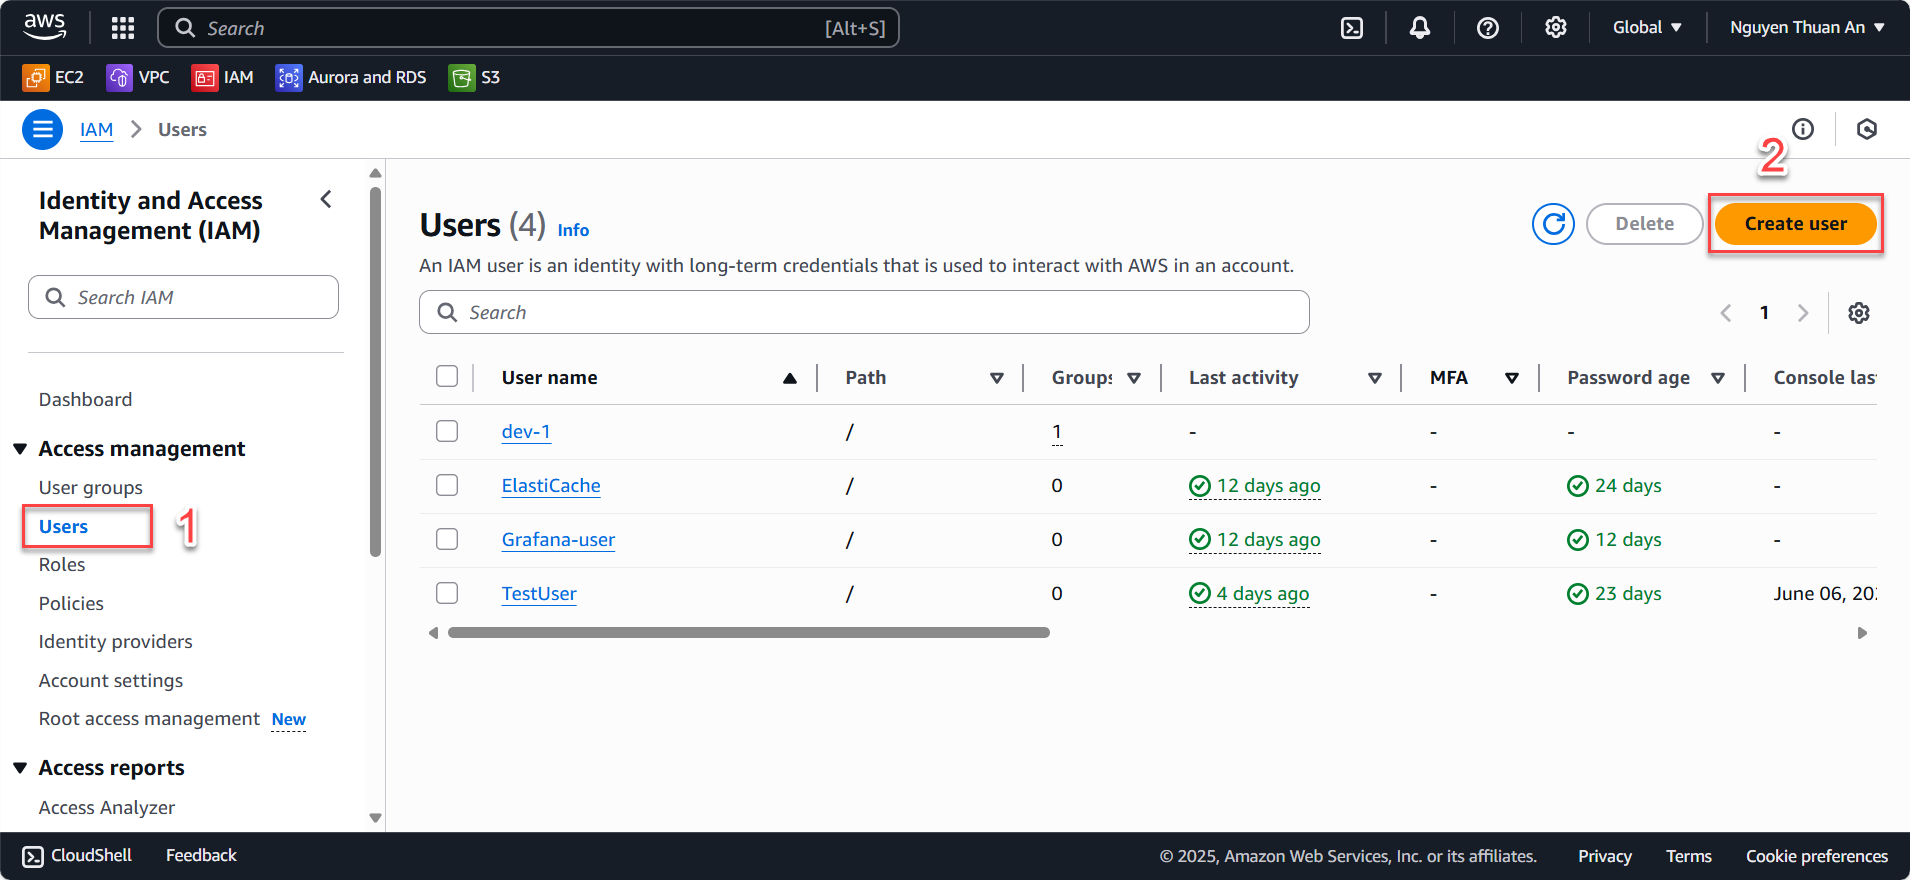Open the dev-1 user link
Viewport: 1910px width, 880px height.
(526, 432)
